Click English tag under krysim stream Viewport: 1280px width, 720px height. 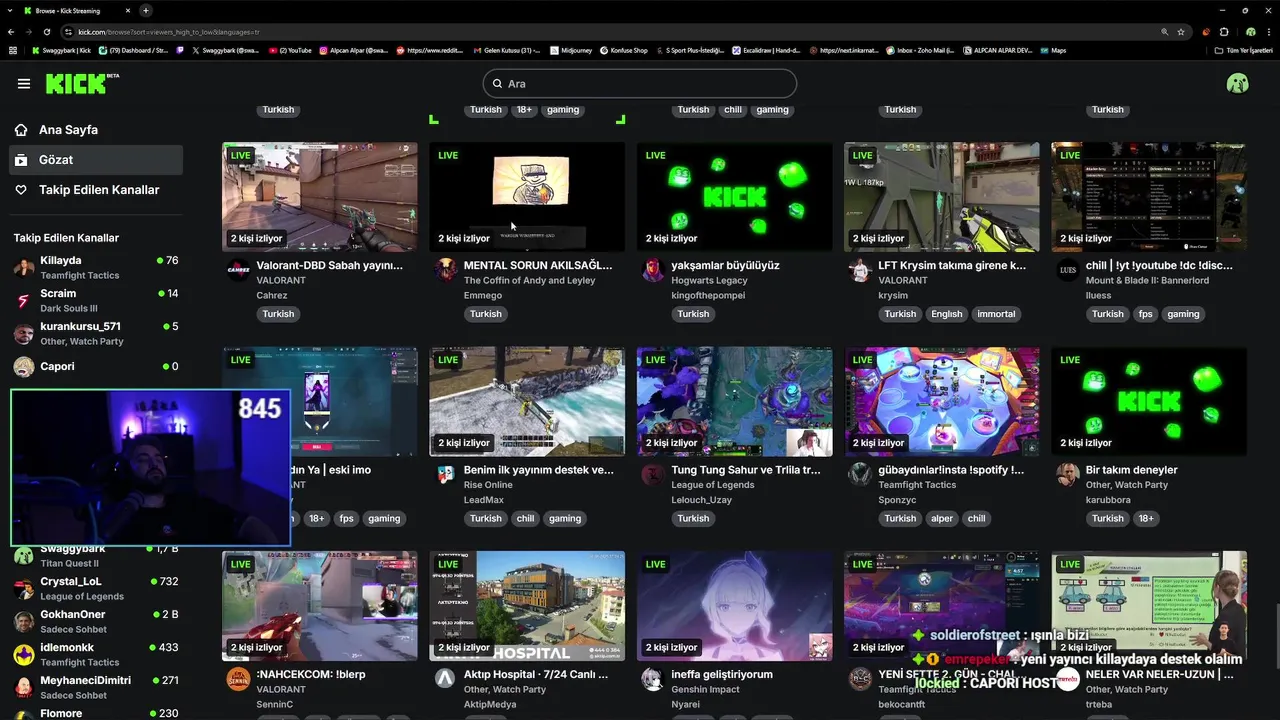[x=946, y=314]
